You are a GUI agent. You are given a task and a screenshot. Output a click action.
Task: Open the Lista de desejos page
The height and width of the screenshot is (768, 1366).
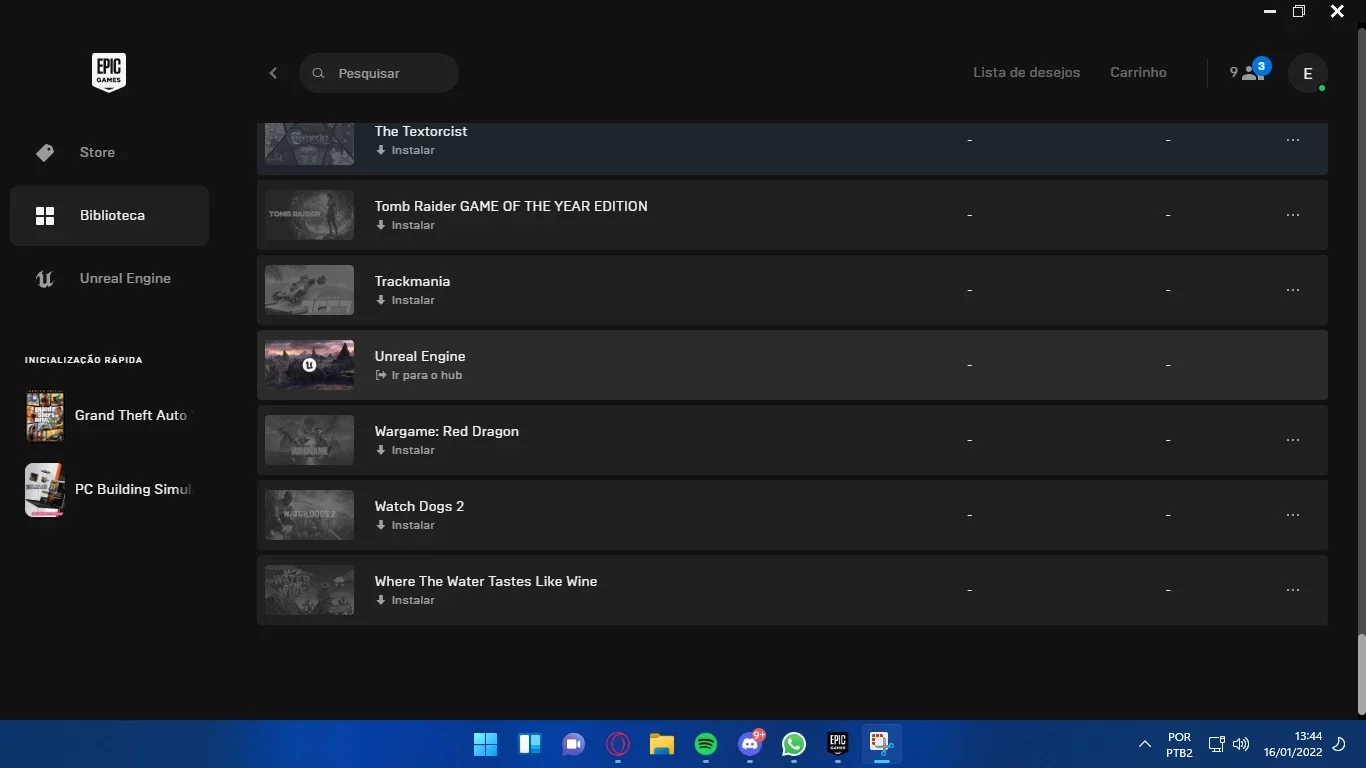click(1026, 72)
